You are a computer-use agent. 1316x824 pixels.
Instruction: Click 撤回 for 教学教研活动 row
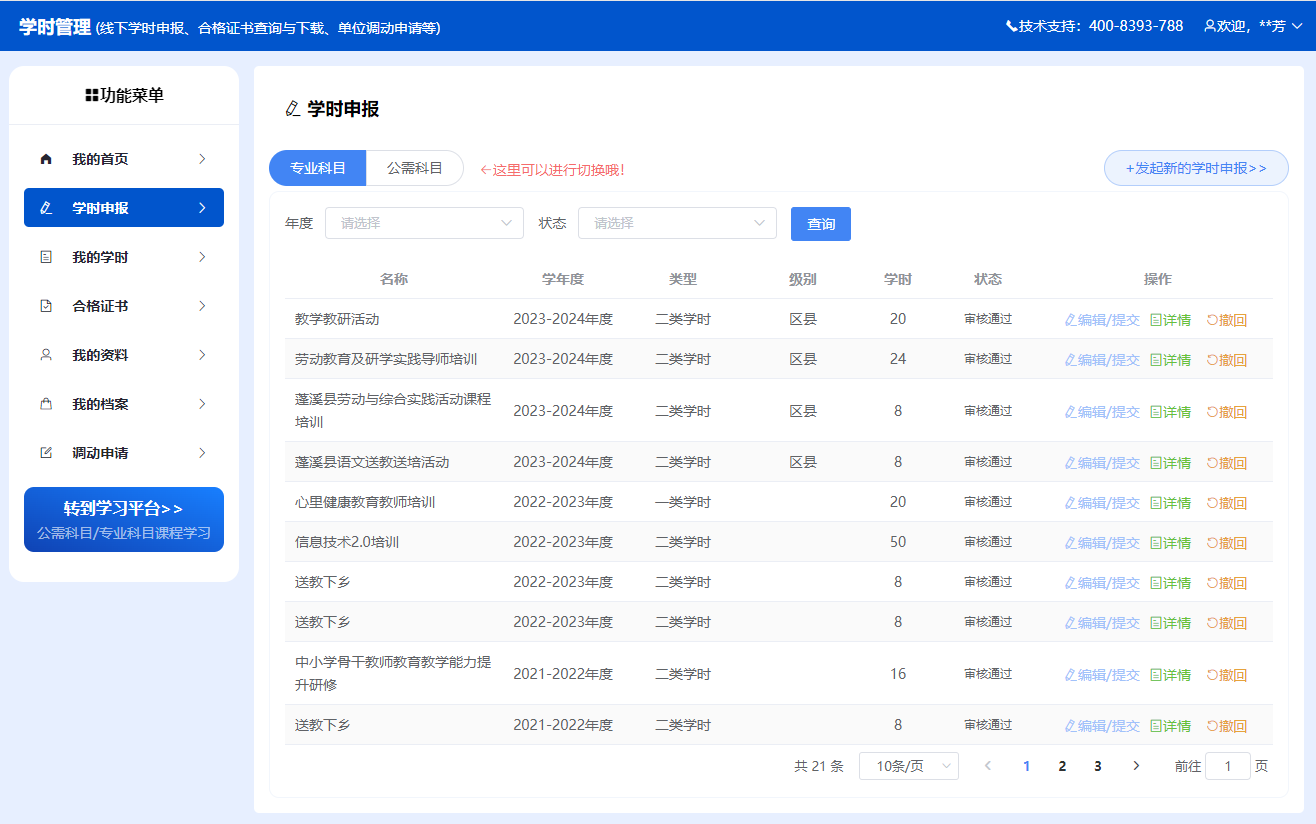pyautogui.click(x=1227, y=320)
